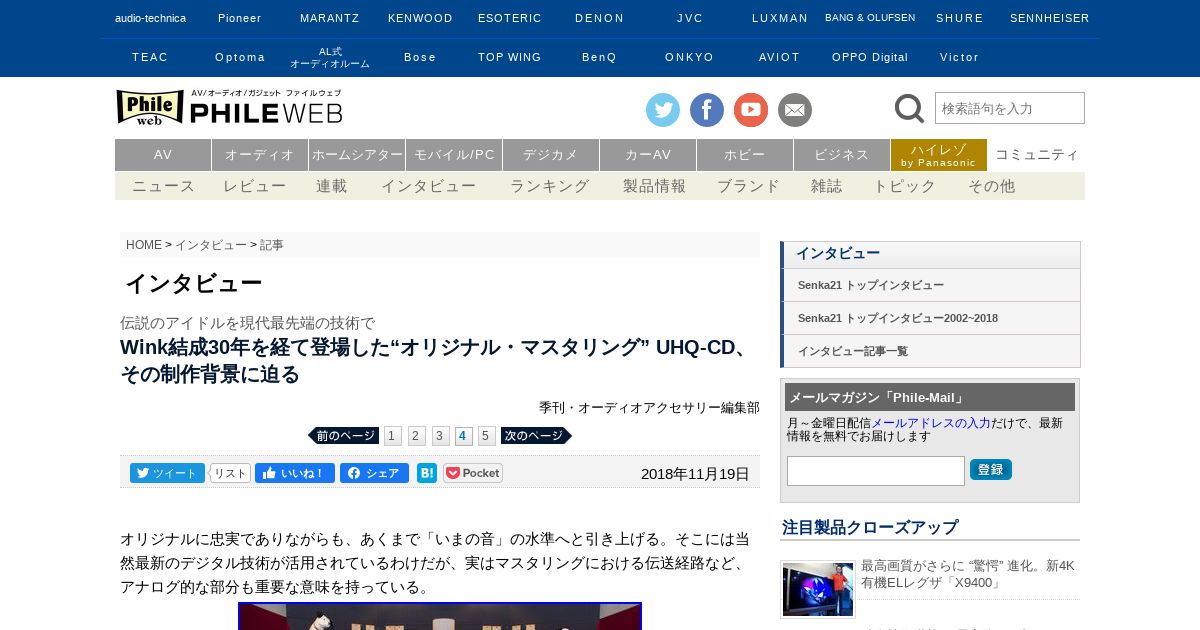Tweet this article with ツイート button

tap(167, 473)
